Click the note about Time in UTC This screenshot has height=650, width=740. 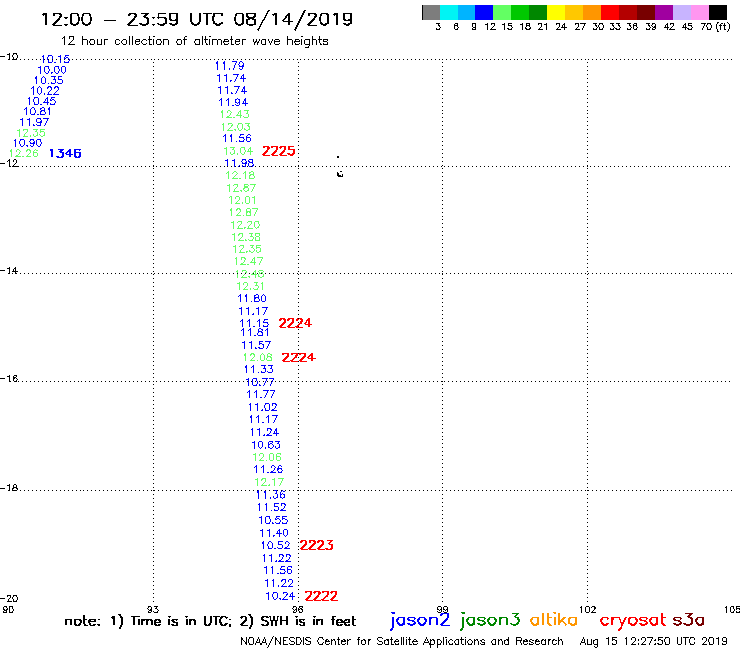click(x=210, y=621)
